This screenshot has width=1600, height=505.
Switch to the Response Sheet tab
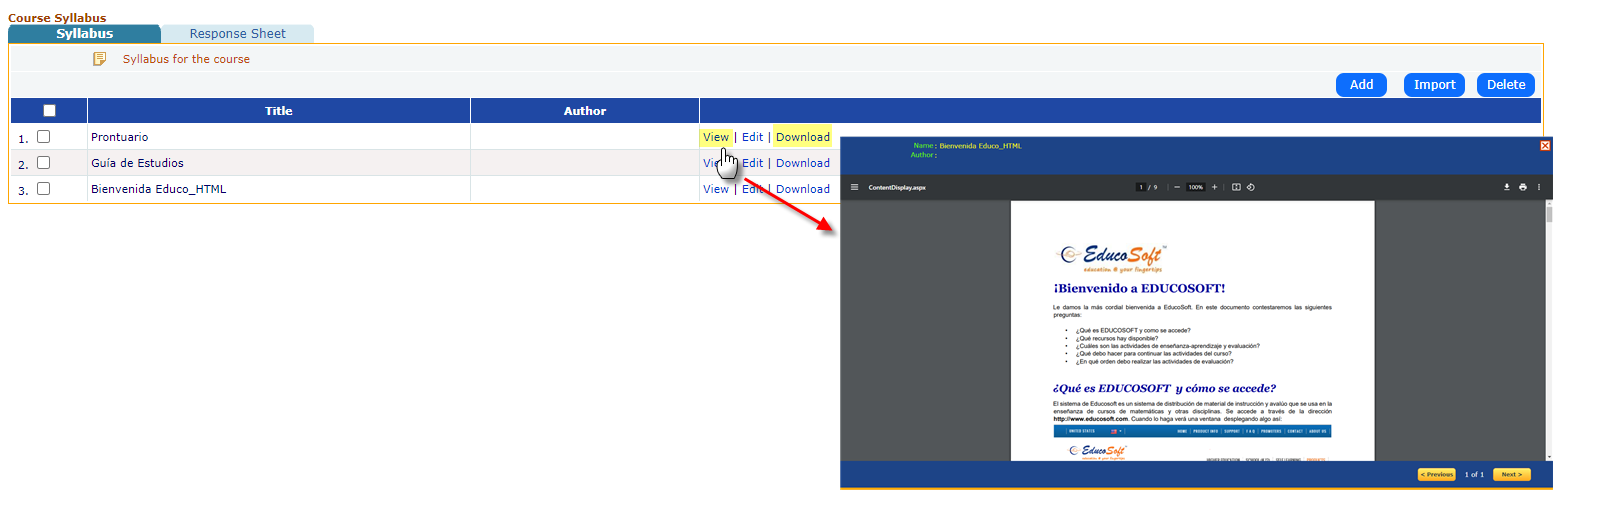click(237, 34)
